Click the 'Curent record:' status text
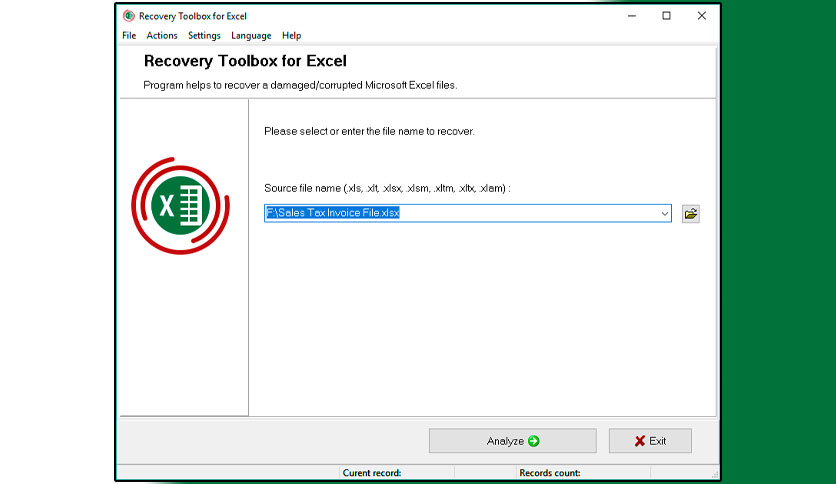Viewport: 836px width, 484px height. coord(372,473)
